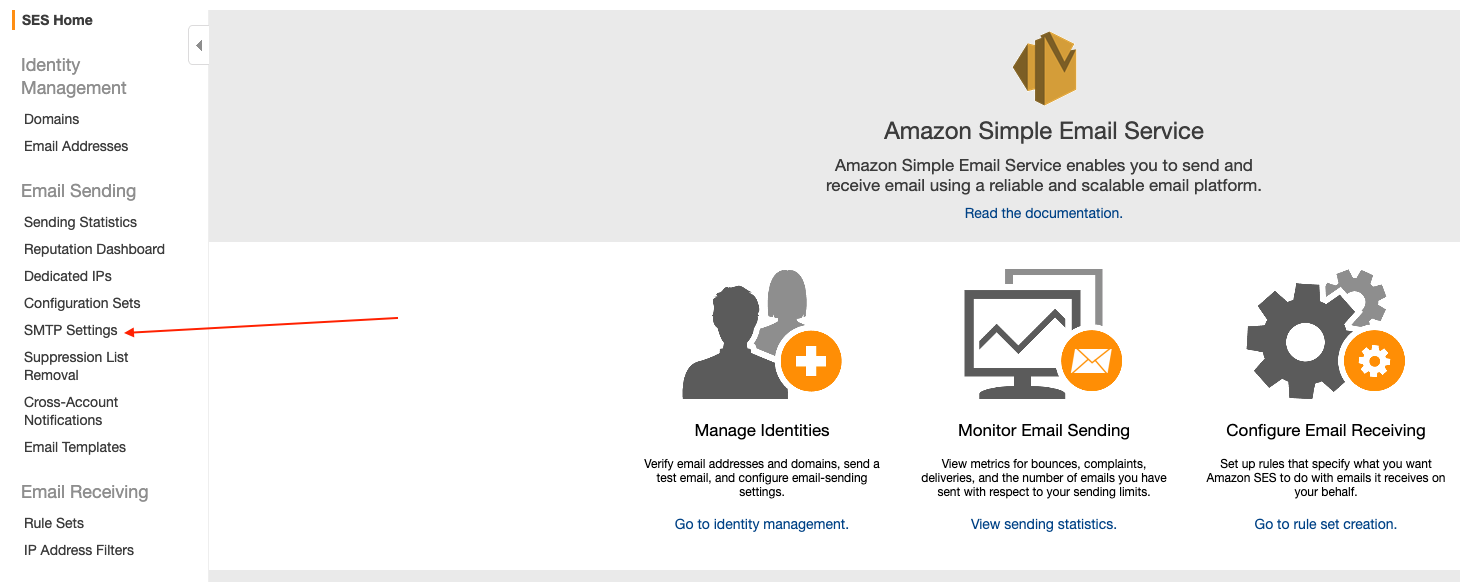This screenshot has width=1460, height=582.
Task: Open Dedicated IPs page
Action: pyautogui.click(x=68, y=276)
